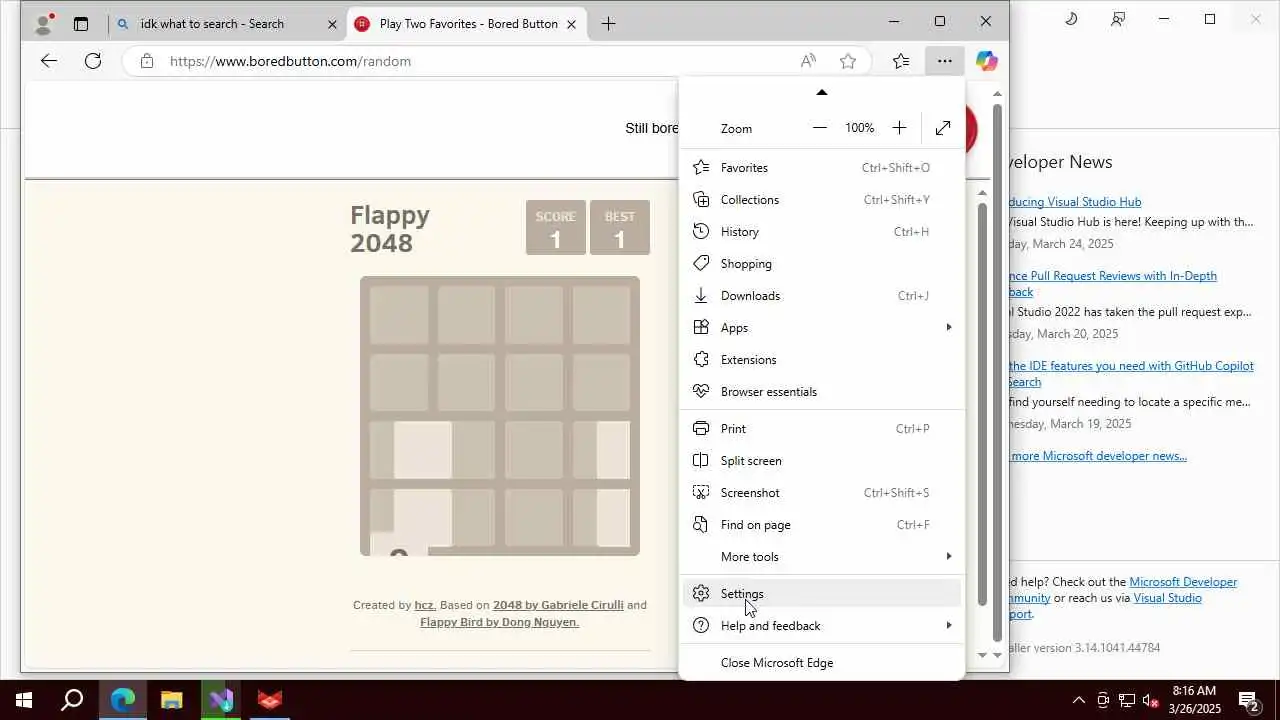Toggle theme icon in Visual Studio Installer

(1071, 19)
